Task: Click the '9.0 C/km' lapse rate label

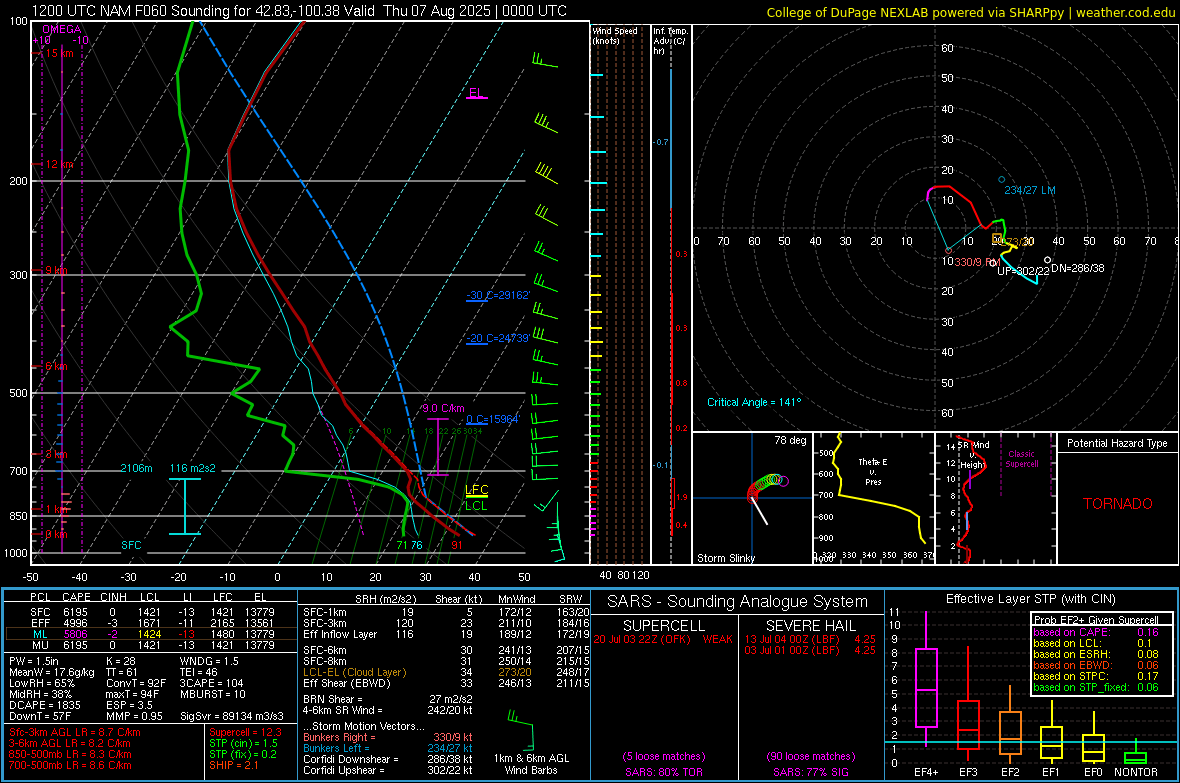Action: pos(443,408)
